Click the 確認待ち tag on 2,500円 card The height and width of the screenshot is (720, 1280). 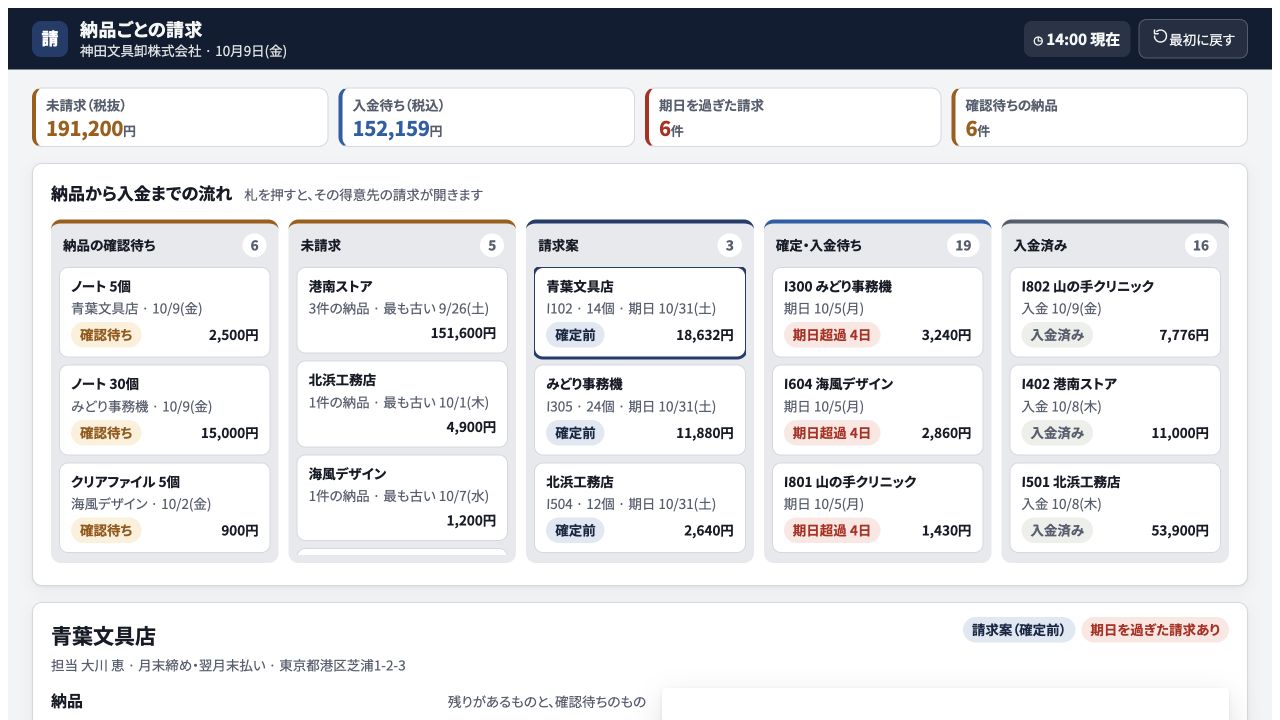(x=106, y=335)
